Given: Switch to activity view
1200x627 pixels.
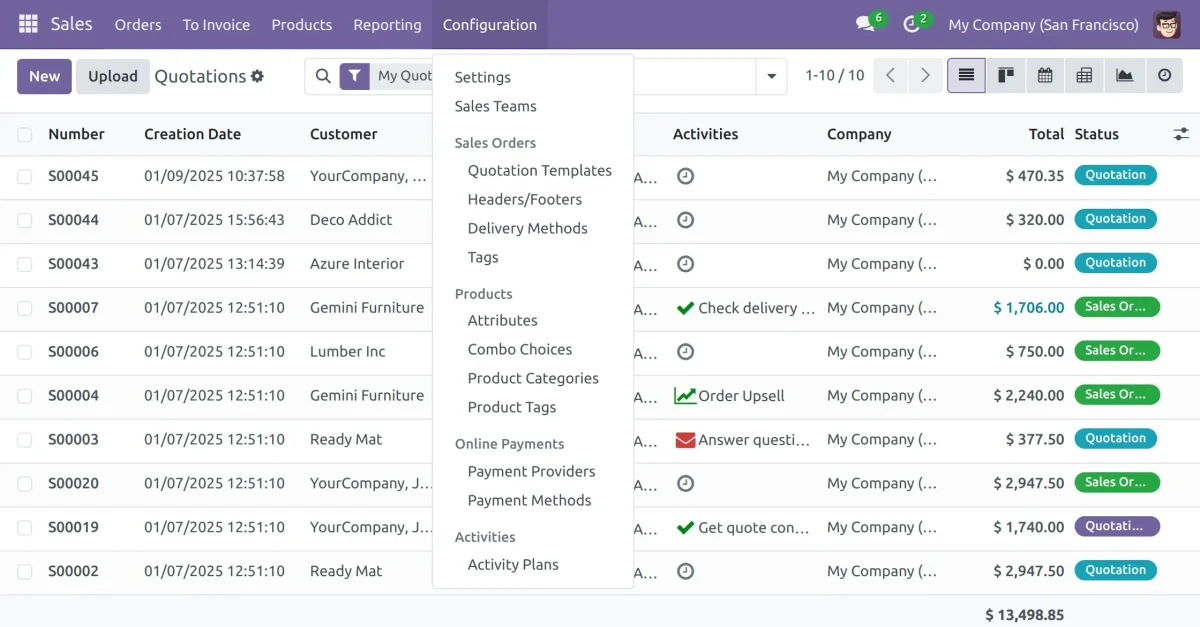Looking at the screenshot, I should tap(1162, 75).
